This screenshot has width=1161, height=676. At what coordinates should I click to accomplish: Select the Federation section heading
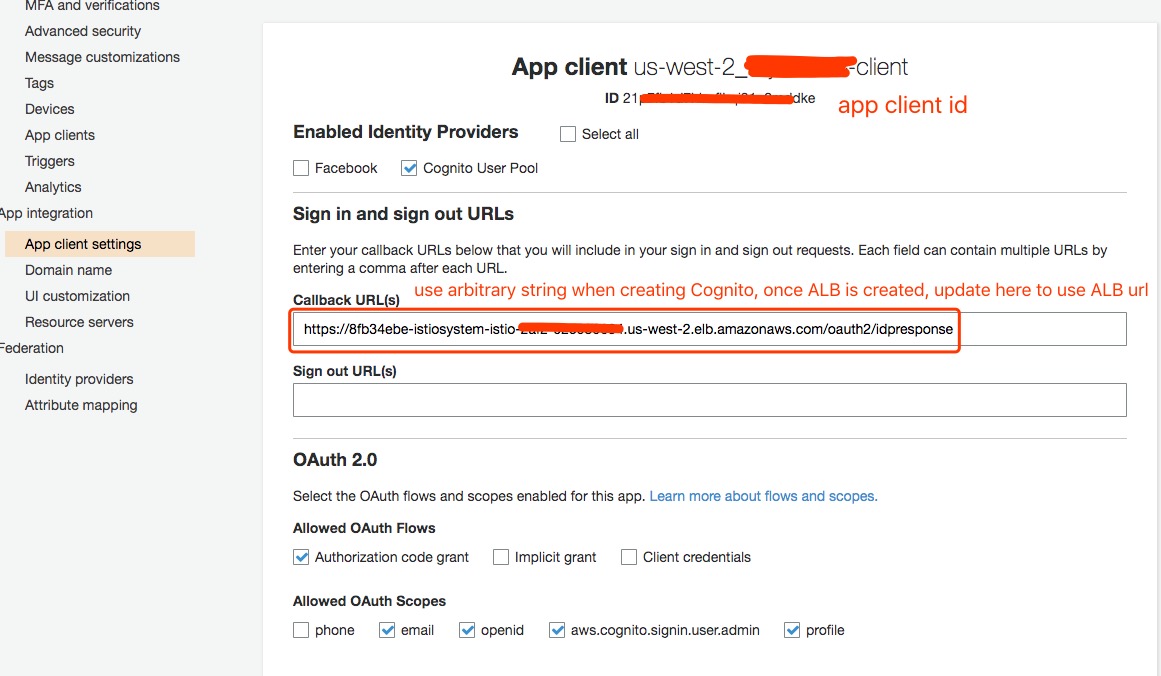[32, 348]
